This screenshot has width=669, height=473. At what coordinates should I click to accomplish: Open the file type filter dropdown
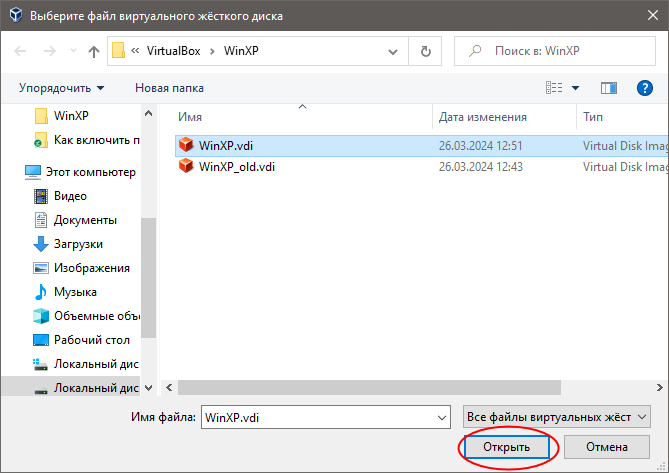point(558,416)
